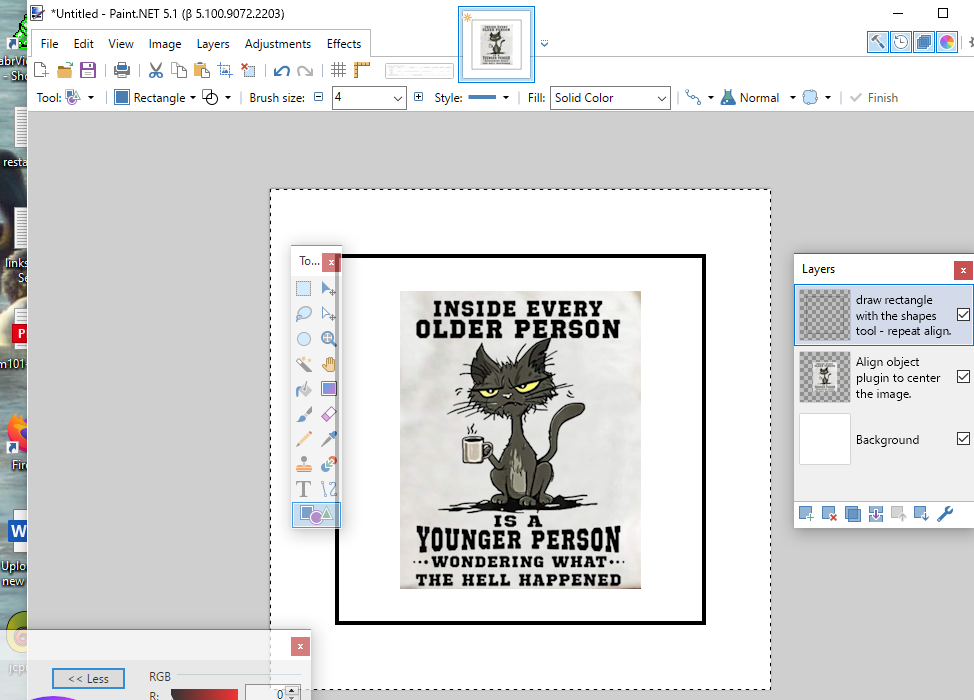Click the Deselect toolbar icon
The image size is (974, 700).
point(248,70)
